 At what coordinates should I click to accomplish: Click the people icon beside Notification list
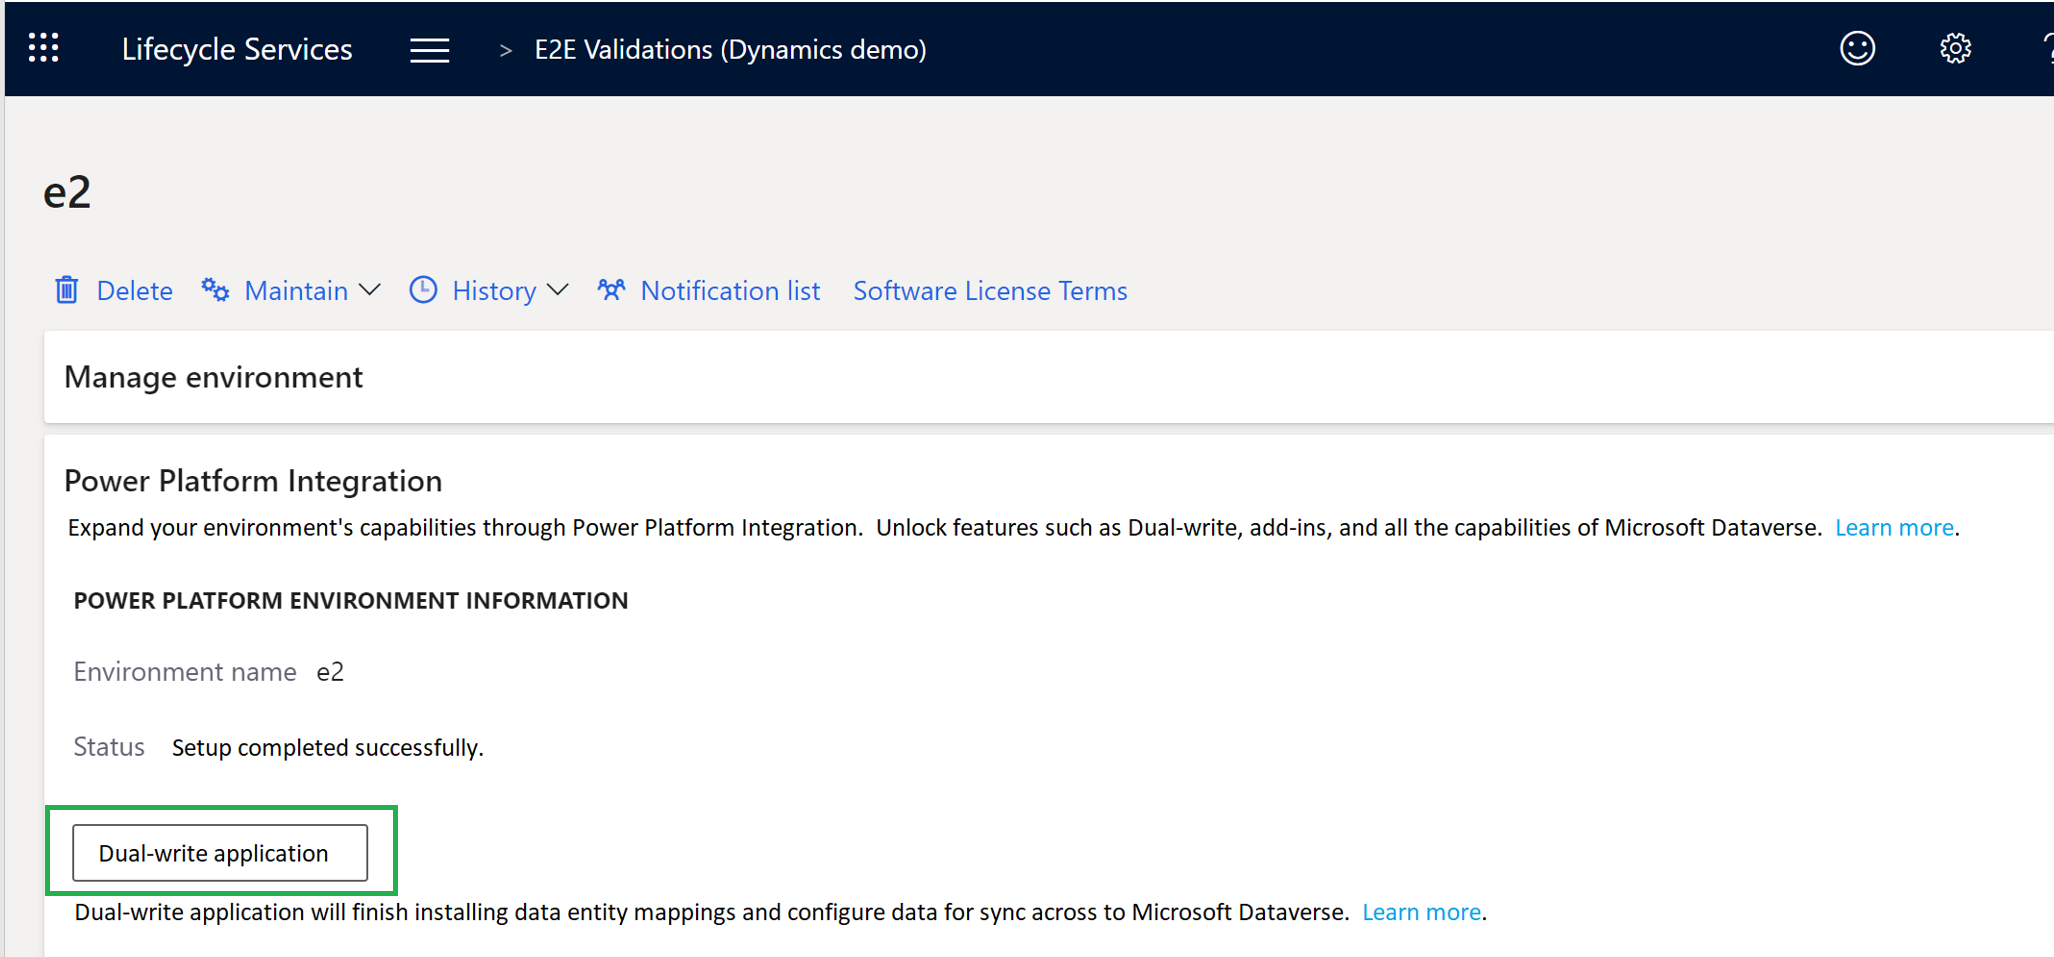pos(611,289)
